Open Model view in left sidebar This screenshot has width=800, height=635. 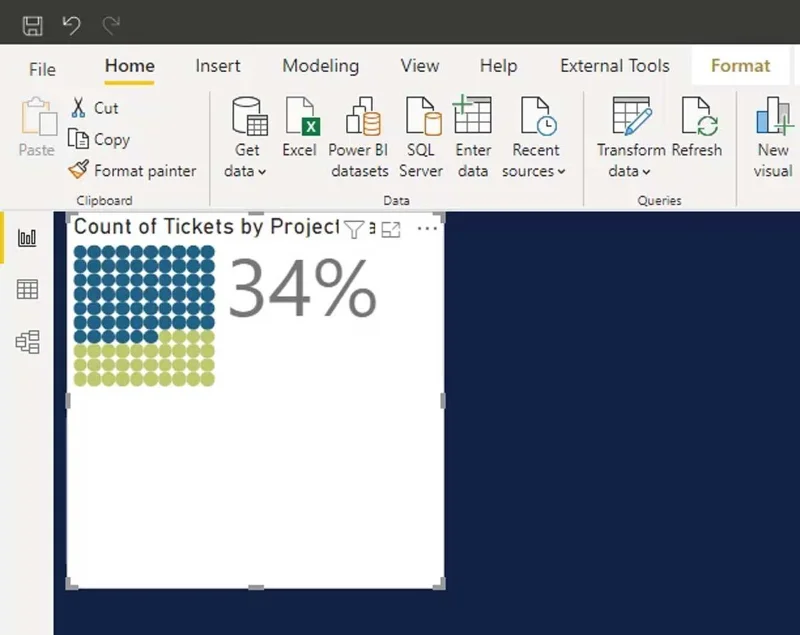pyautogui.click(x=27, y=342)
